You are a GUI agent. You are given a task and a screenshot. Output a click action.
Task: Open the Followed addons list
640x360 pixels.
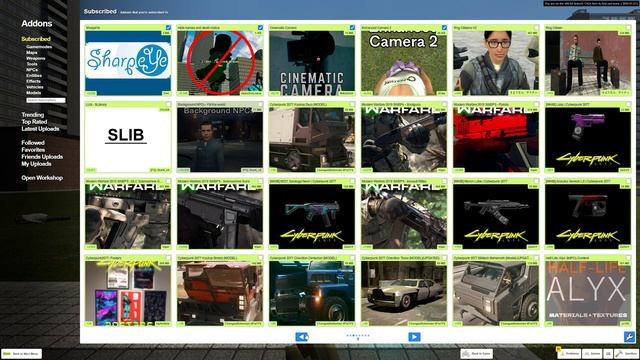(x=33, y=142)
